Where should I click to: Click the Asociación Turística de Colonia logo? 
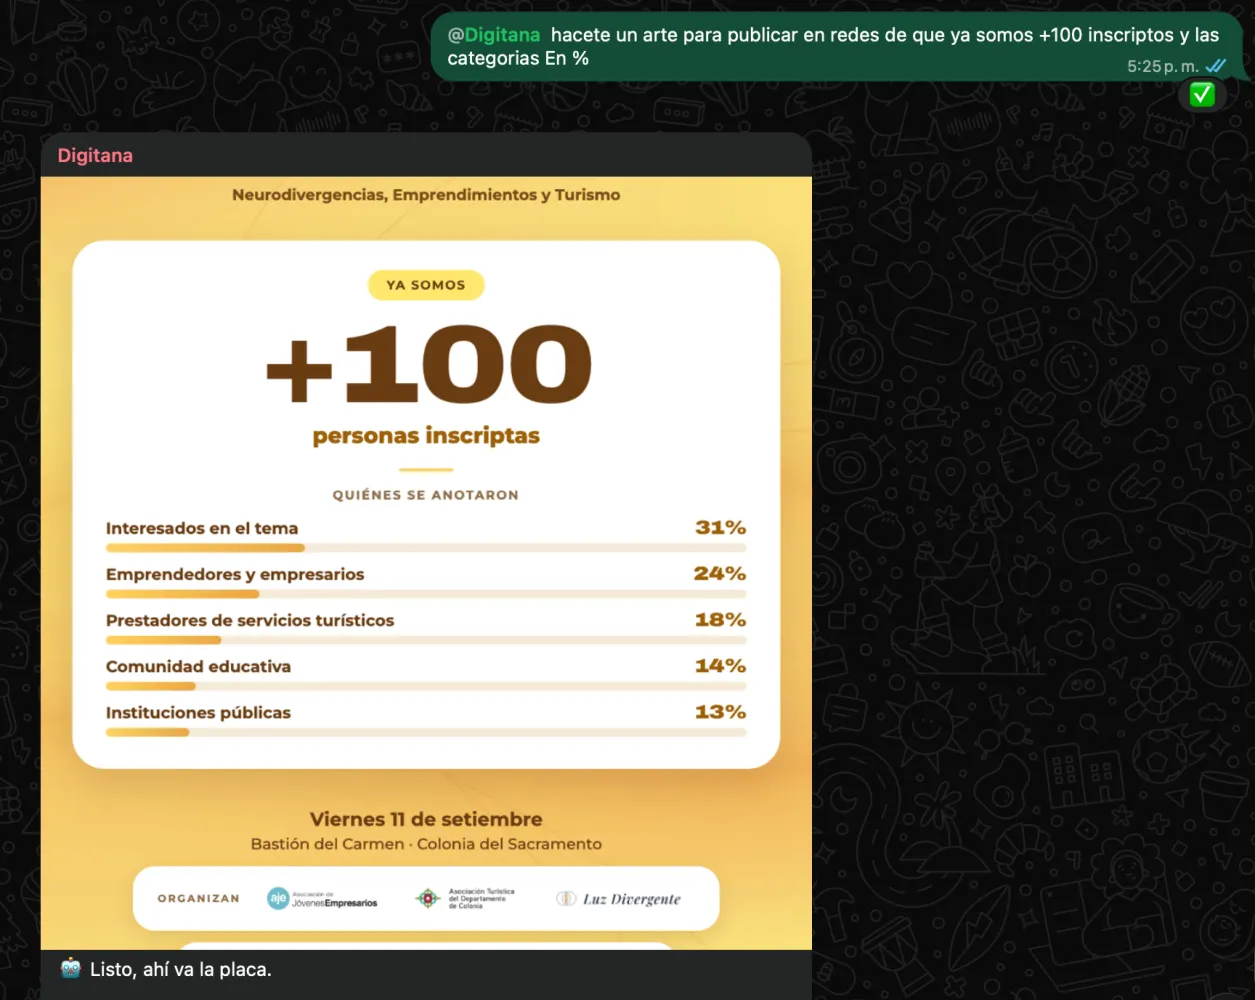(465, 898)
